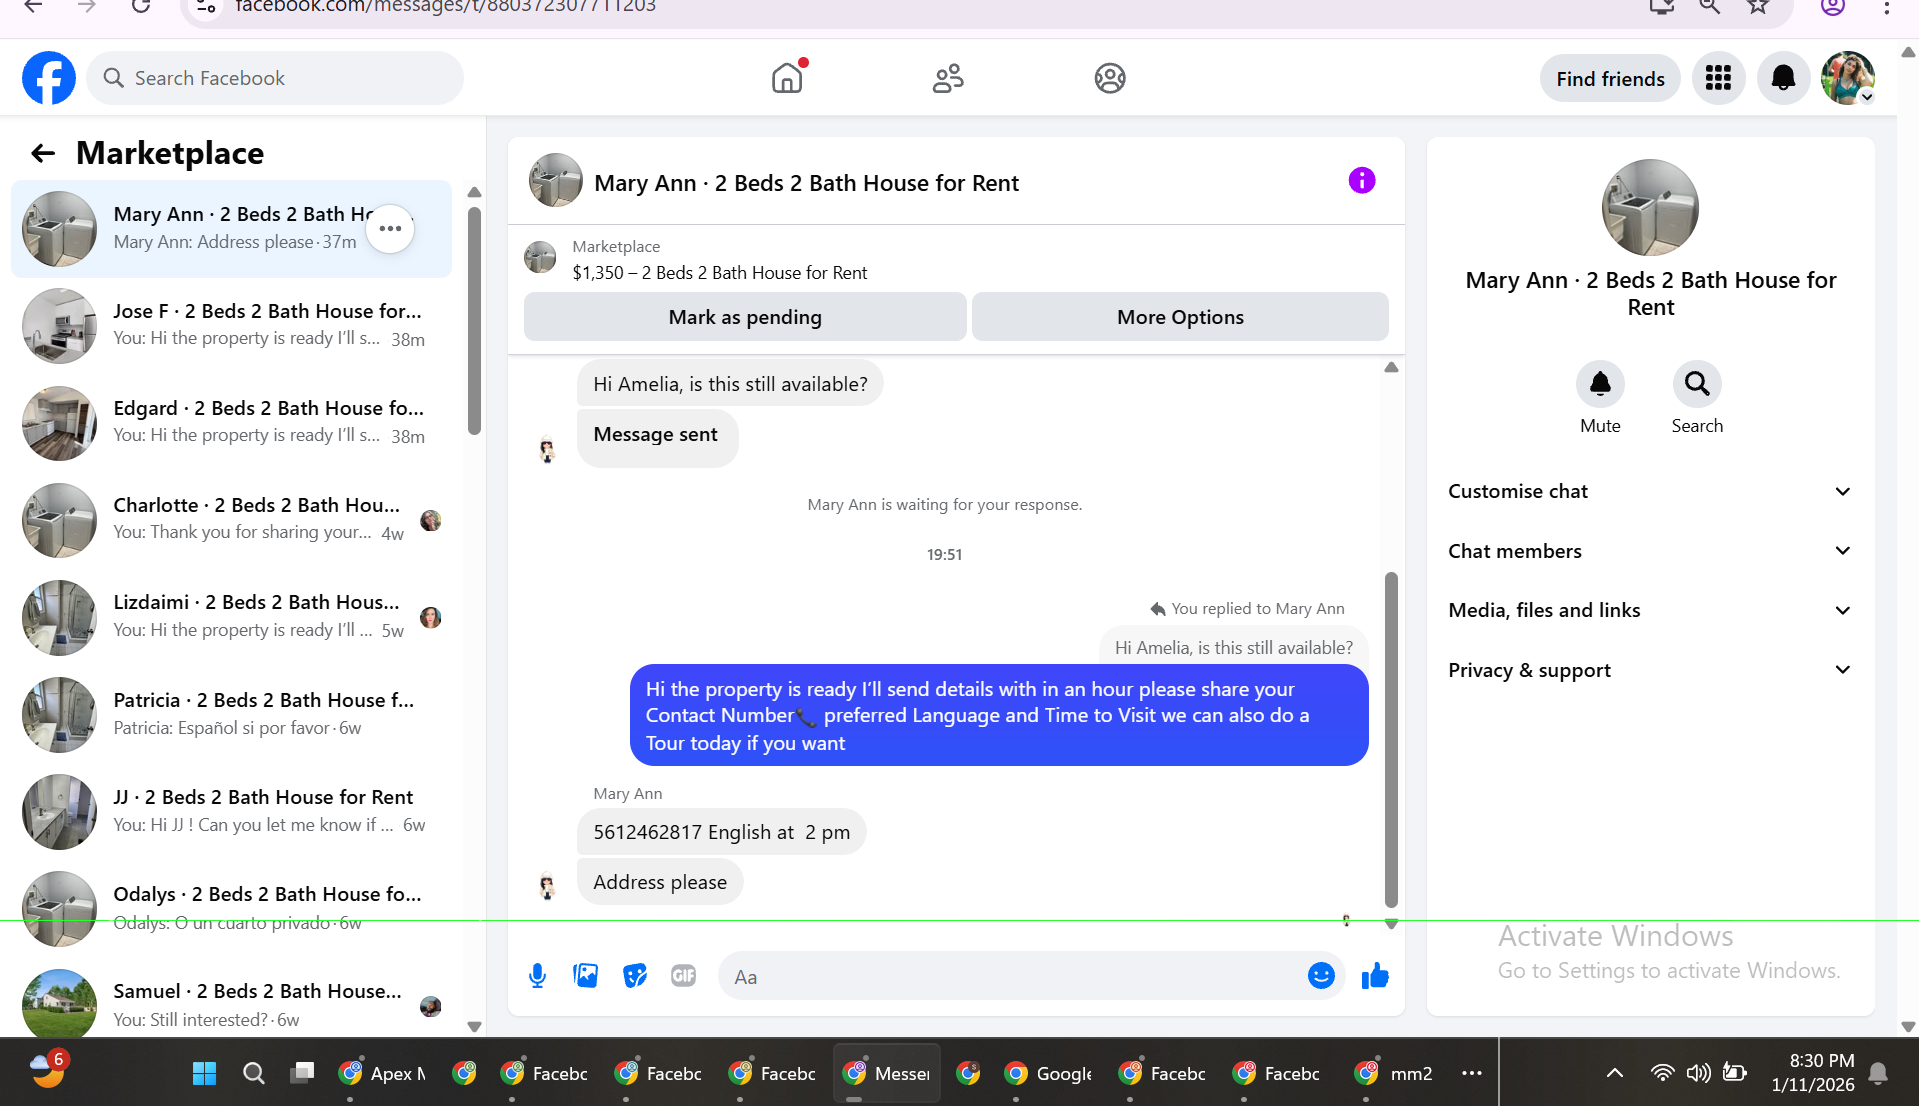The image size is (1919, 1106).
Task: Open the Friends icon in top navigation
Action: pos(948,78)
